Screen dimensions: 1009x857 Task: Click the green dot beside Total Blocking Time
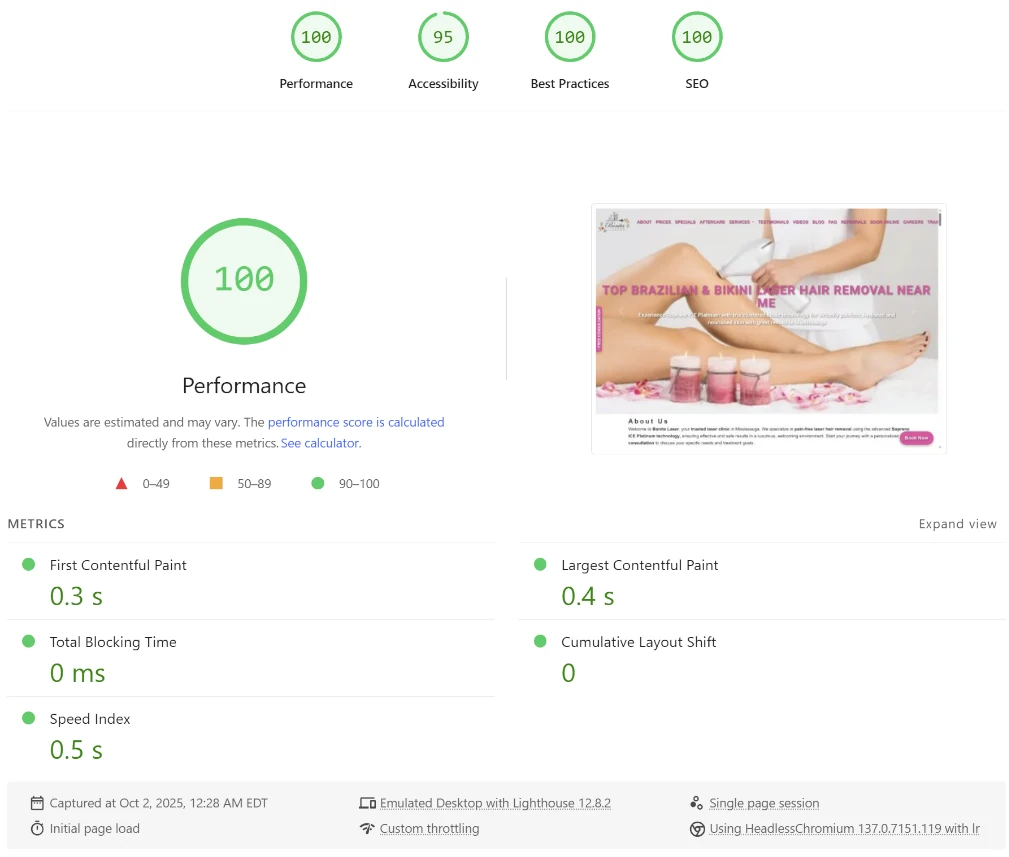(28, 641)
